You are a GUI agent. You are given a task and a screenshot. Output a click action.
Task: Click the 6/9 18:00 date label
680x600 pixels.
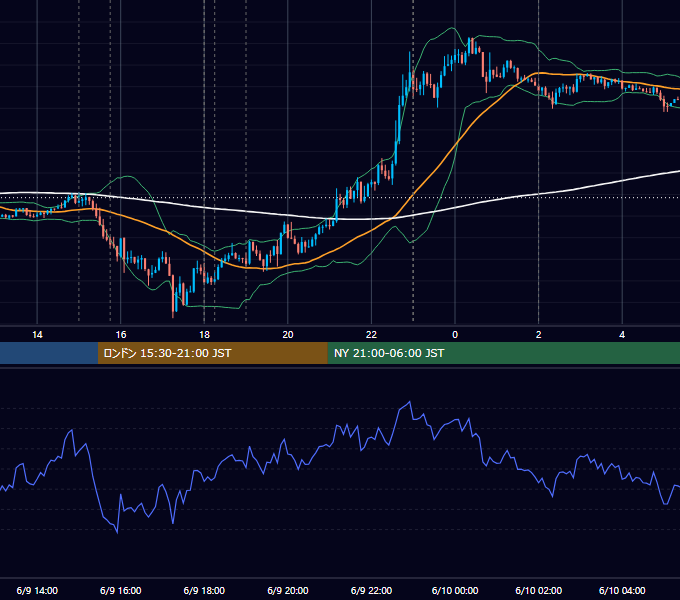(x=204, y=590)
